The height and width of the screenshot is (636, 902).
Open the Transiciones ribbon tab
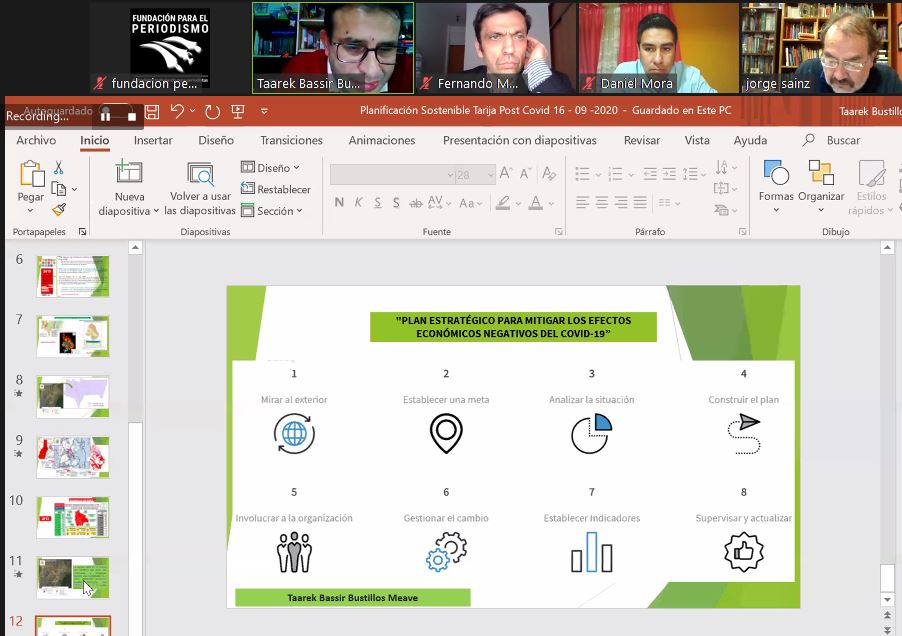[291, 141]
